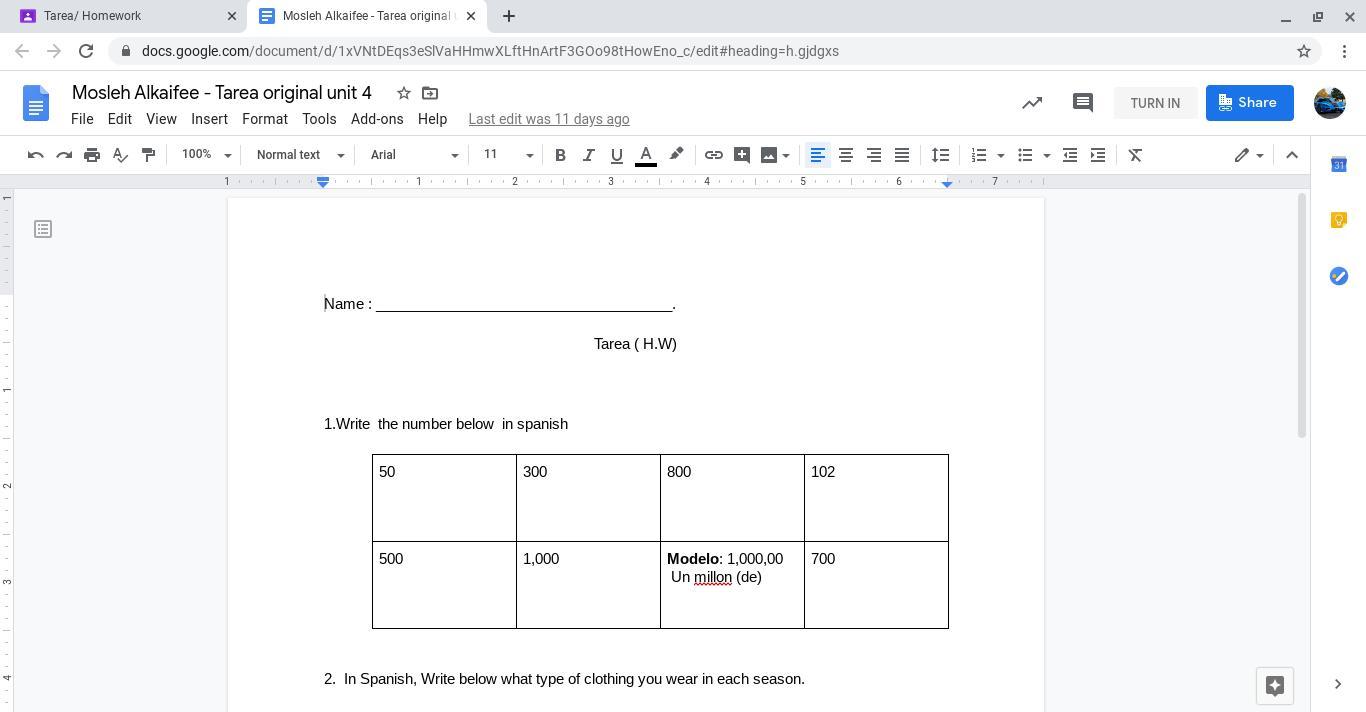Set center alignment

pyautogui.click(x=845, y=155)
